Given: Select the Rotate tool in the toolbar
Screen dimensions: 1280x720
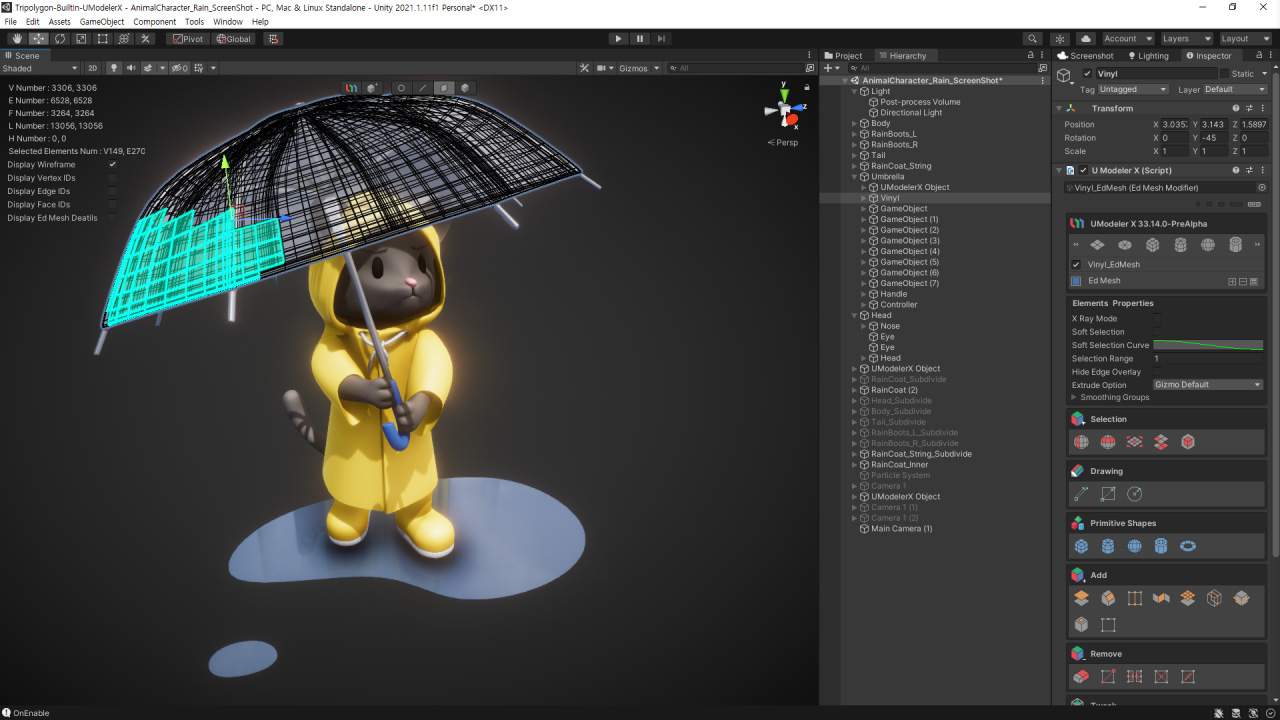Looking at the screenshot, I should [60, 39].
